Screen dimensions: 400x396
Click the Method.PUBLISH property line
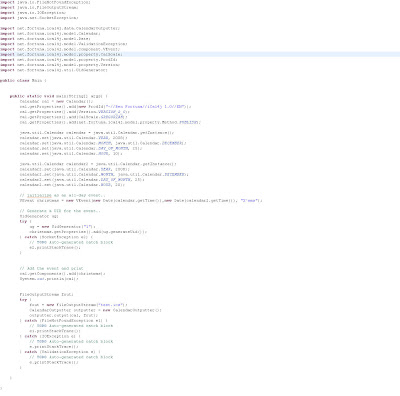(x=110, y=122)
